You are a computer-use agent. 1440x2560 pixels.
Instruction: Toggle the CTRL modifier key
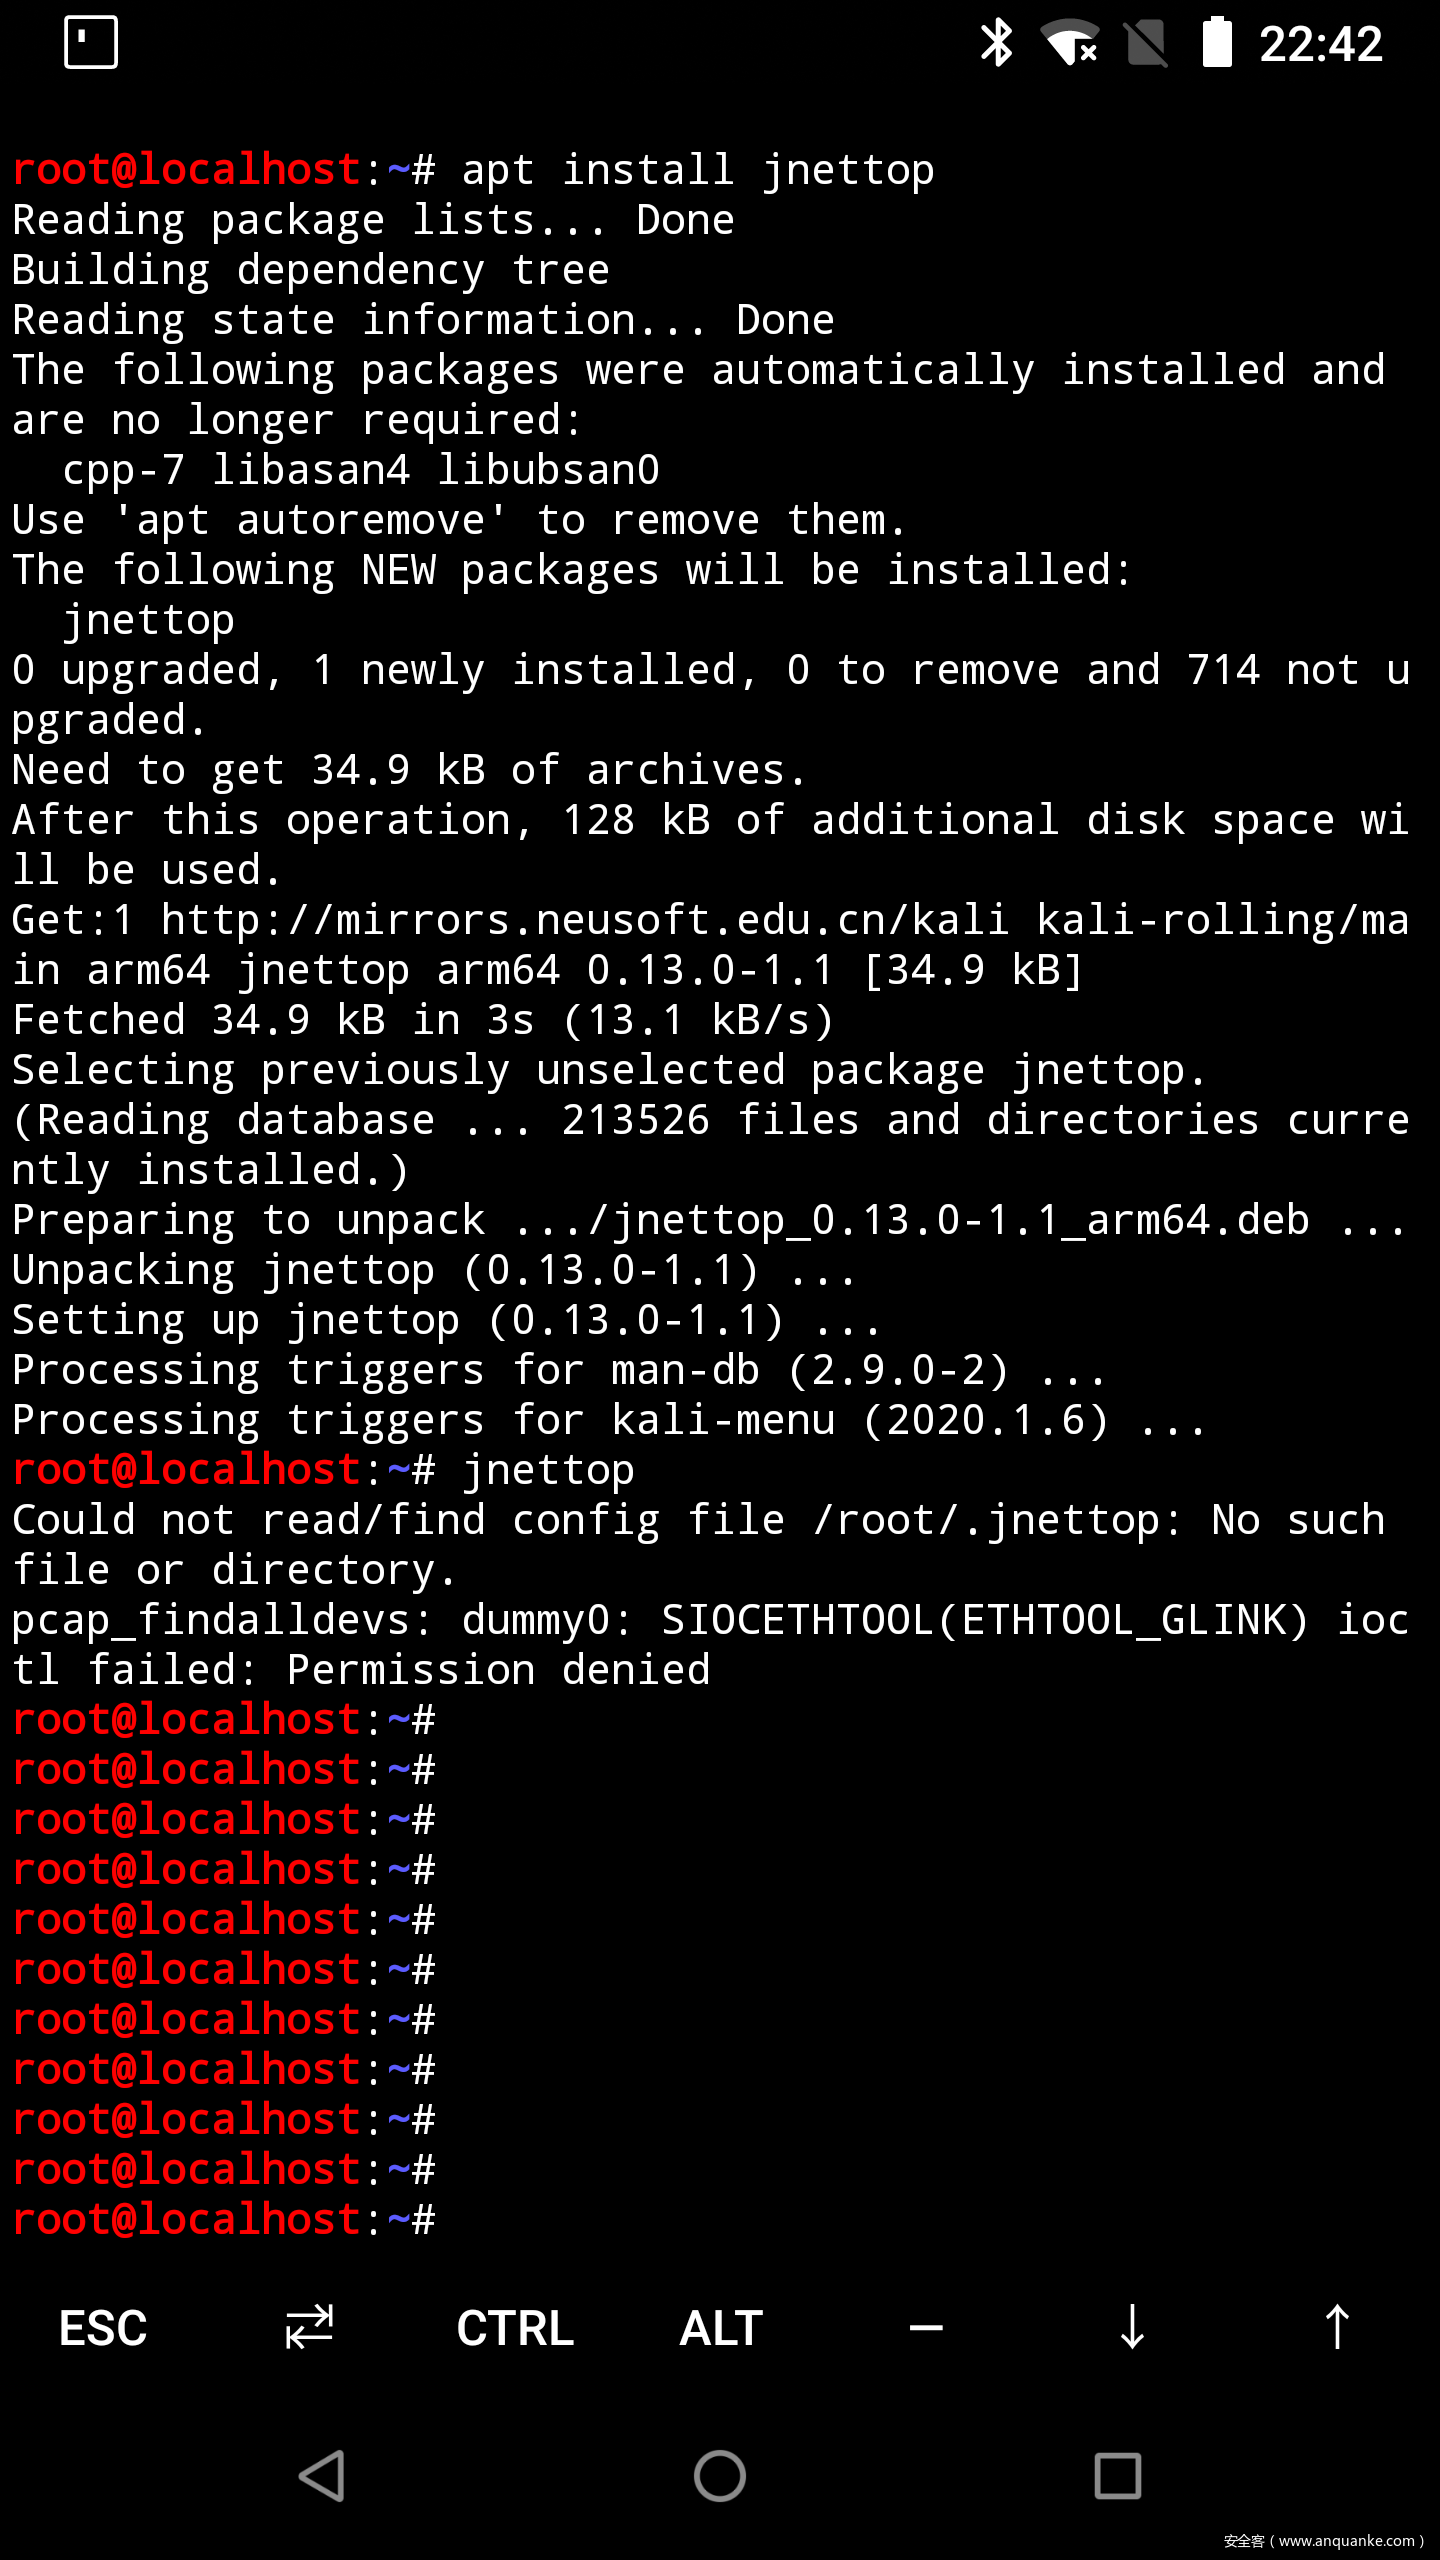[515, 2328]
